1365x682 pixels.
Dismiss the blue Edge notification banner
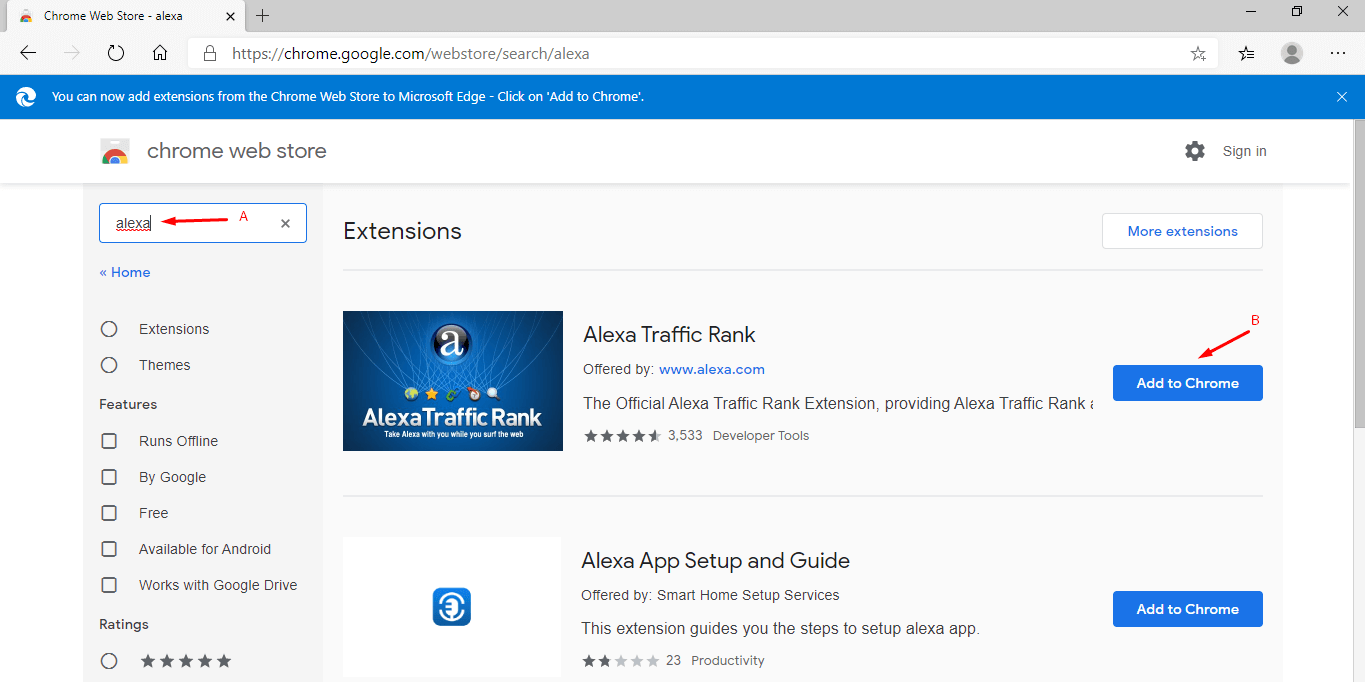click(1342, 97)
